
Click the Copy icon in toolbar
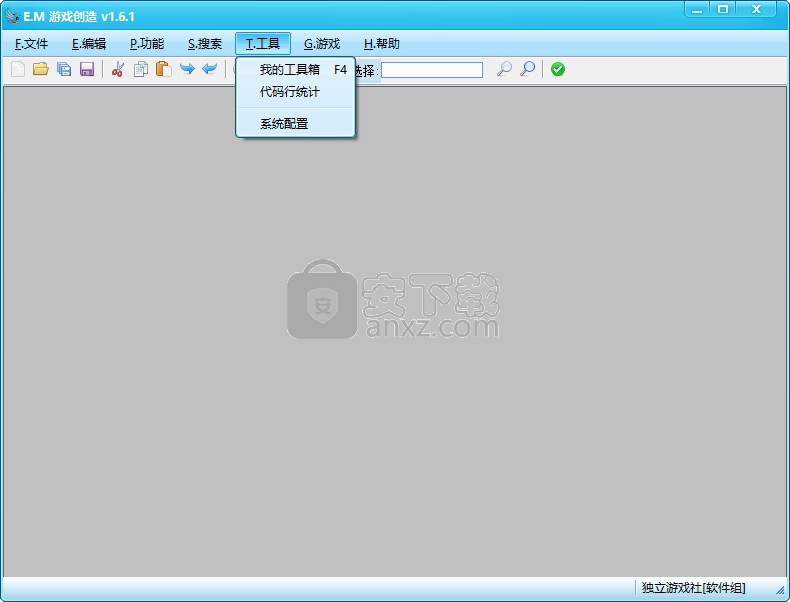(141, 69)
